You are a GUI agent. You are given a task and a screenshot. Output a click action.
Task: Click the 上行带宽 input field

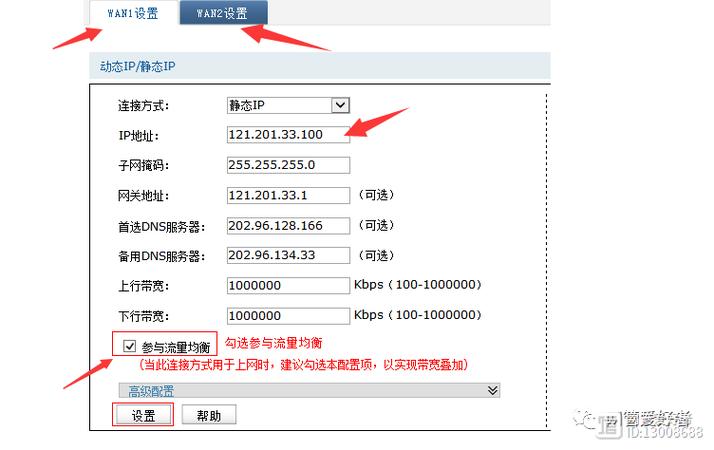point(288,286)
